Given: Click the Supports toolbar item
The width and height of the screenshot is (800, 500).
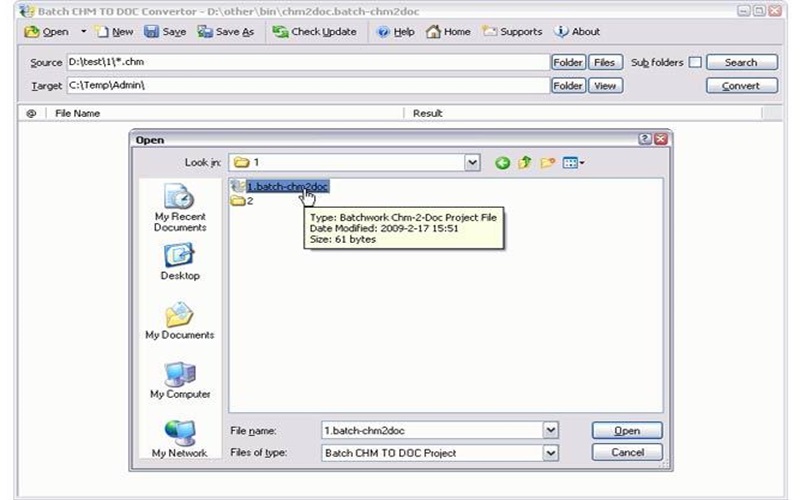Looking at the screenshot, I should tap(512, 32).
